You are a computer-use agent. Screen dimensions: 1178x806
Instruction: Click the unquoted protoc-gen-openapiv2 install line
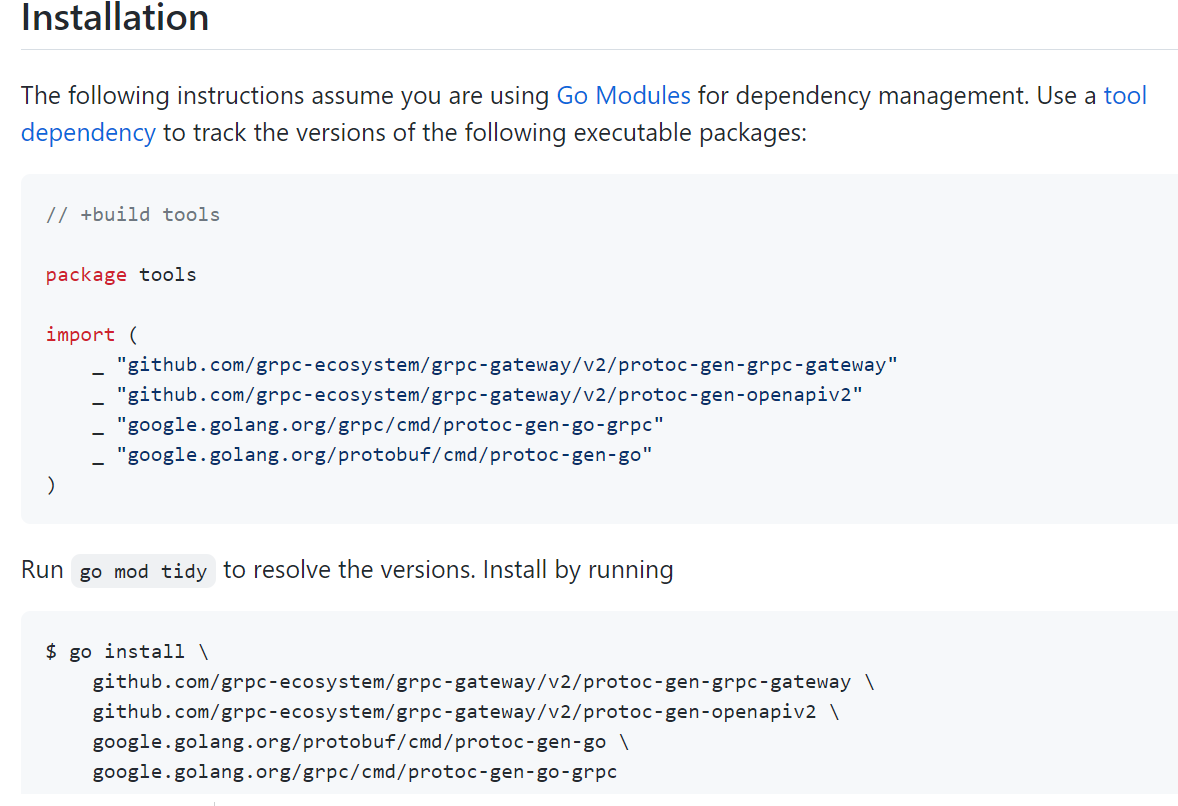[x=455, y=712]
